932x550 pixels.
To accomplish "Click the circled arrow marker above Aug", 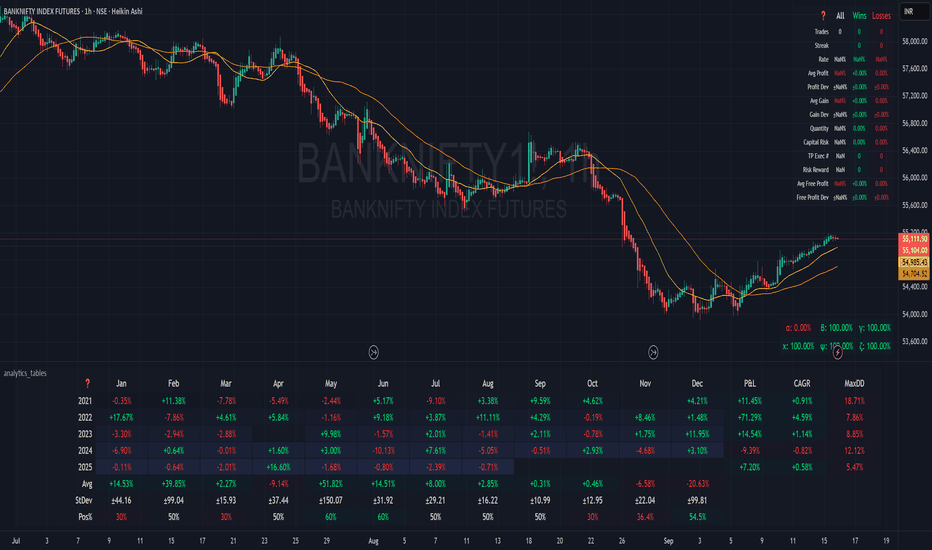I will coord(372,352).
